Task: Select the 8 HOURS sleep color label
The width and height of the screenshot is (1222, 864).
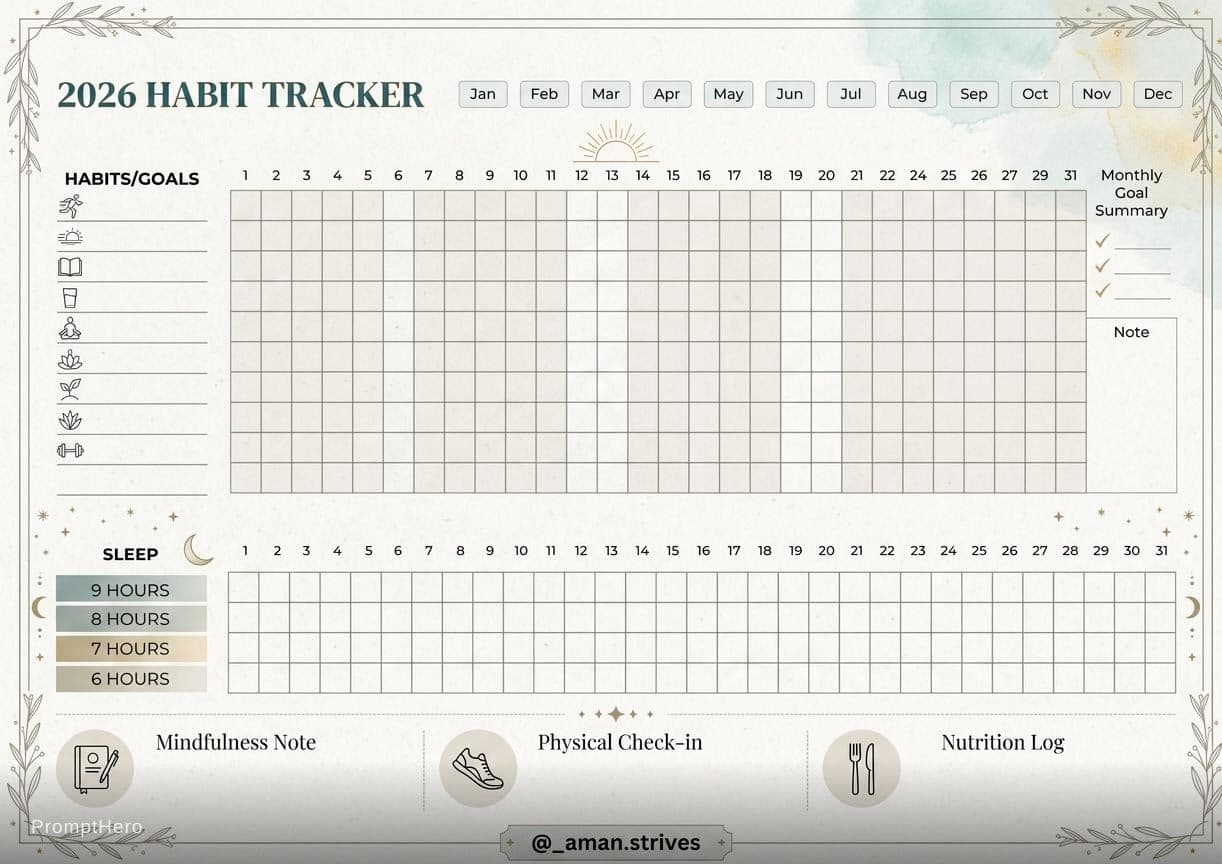Action: [x=131, y=619]
